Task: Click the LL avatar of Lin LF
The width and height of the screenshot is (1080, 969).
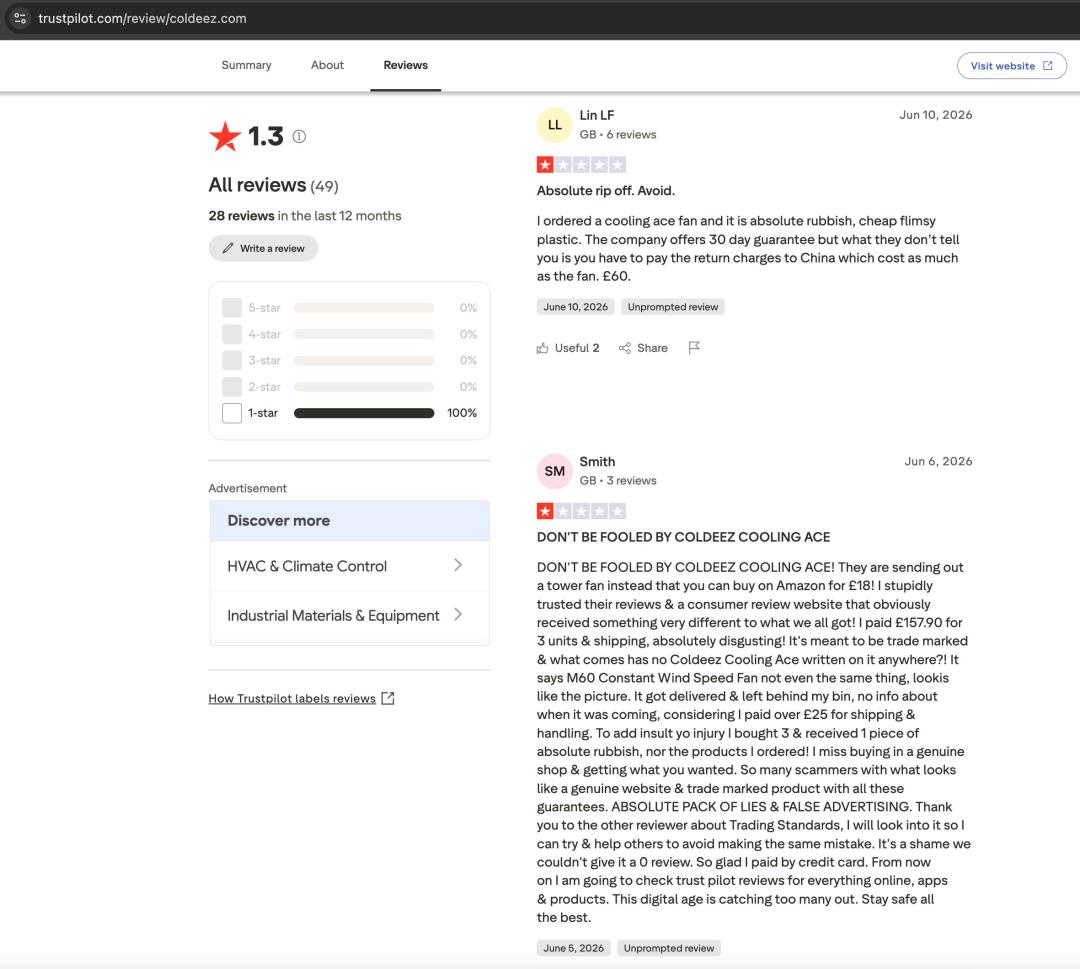Action: 554,125
